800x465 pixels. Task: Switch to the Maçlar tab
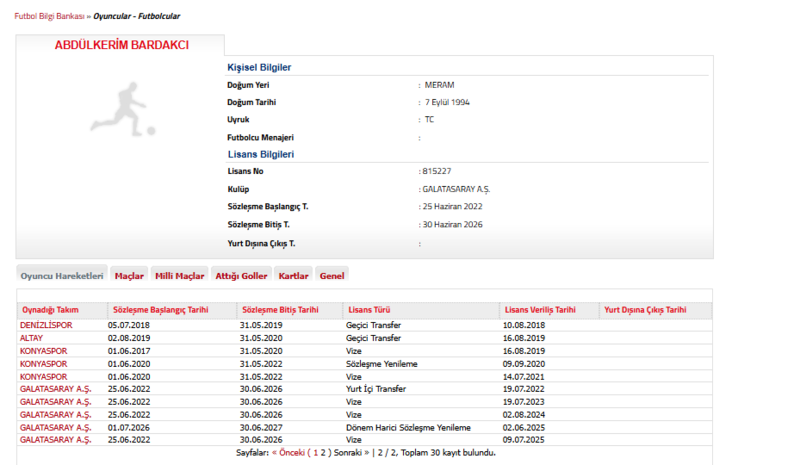coord(129,276)
